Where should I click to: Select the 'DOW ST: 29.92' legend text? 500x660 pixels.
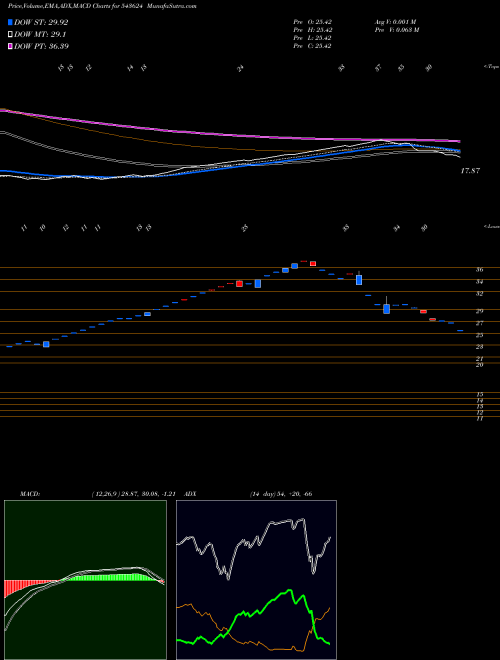41,23
